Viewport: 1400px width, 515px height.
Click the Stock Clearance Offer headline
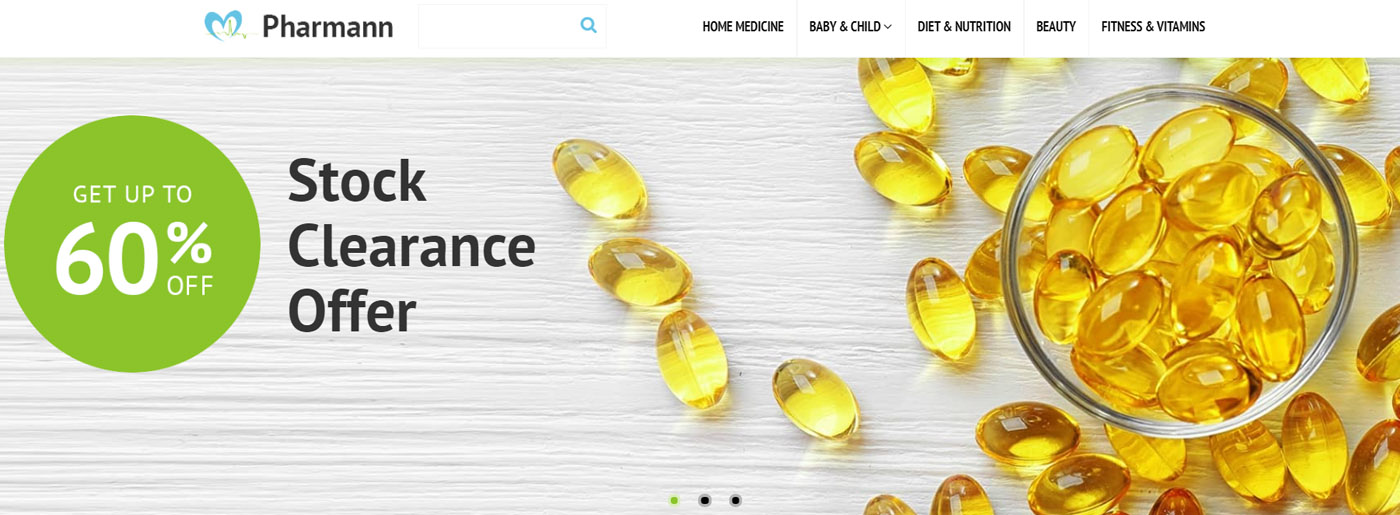point(411,245)
